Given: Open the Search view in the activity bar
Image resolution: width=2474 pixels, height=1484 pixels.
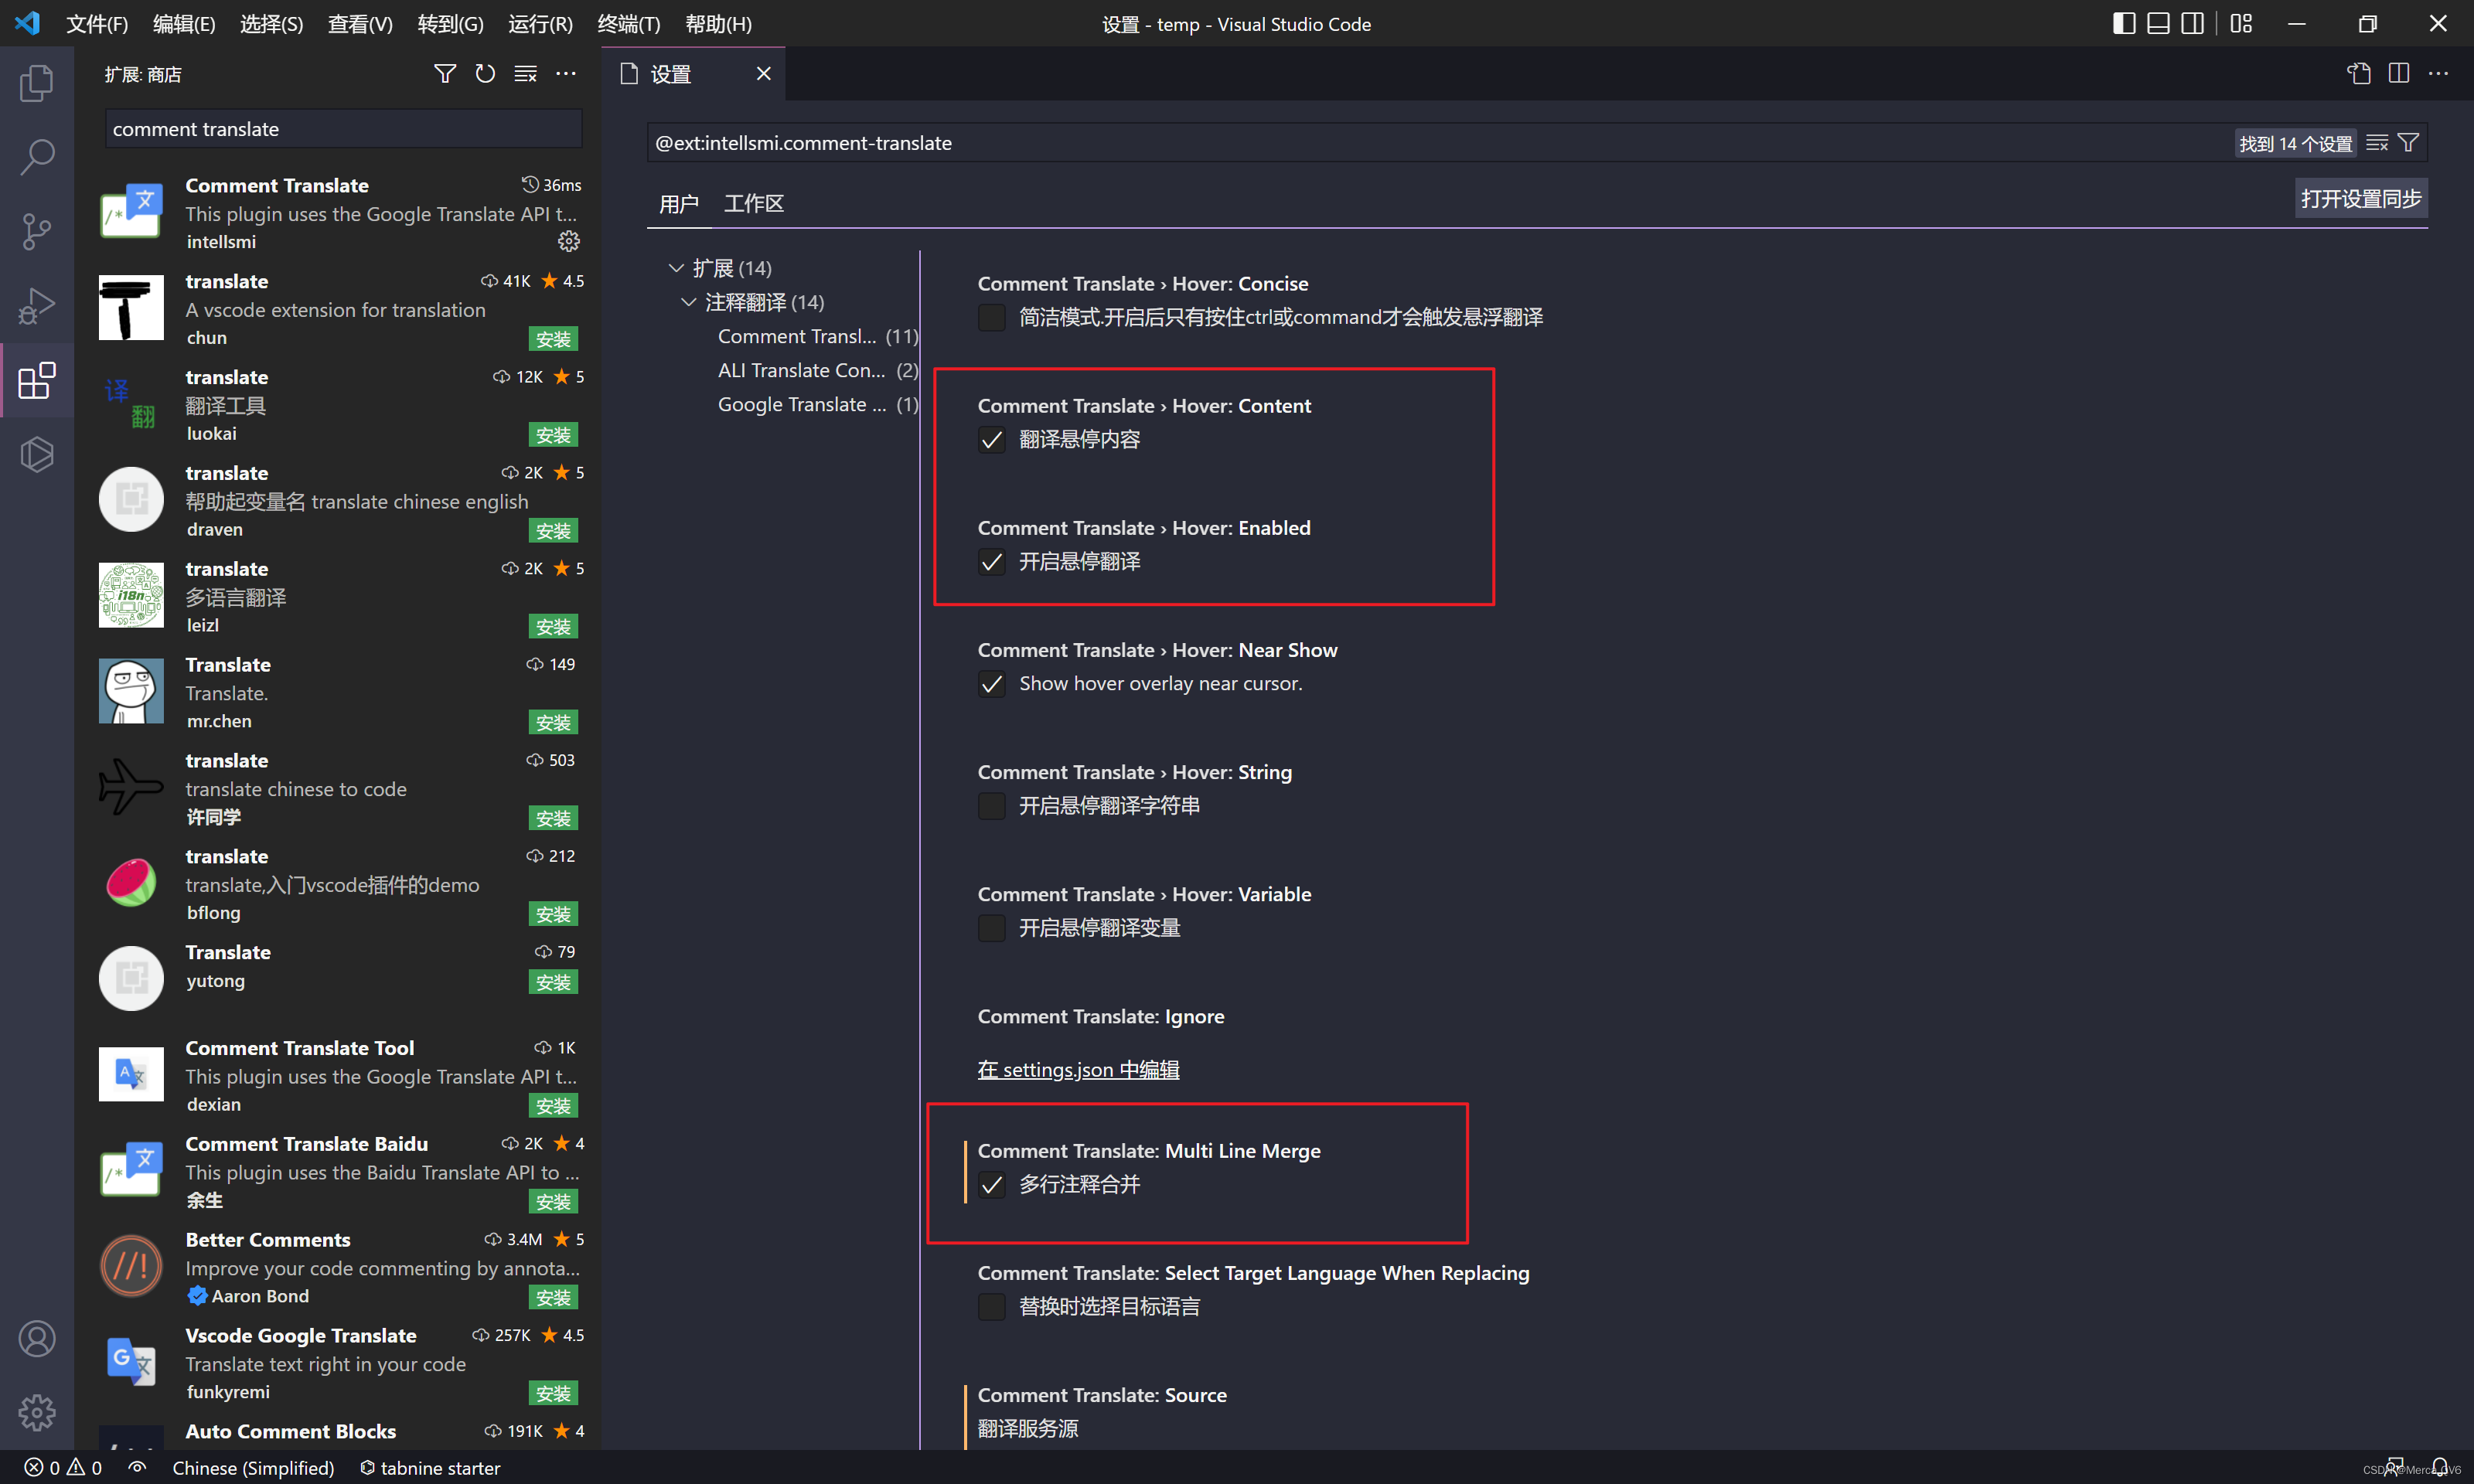Looking at the screenshot, I should click(x=37, y=157).
